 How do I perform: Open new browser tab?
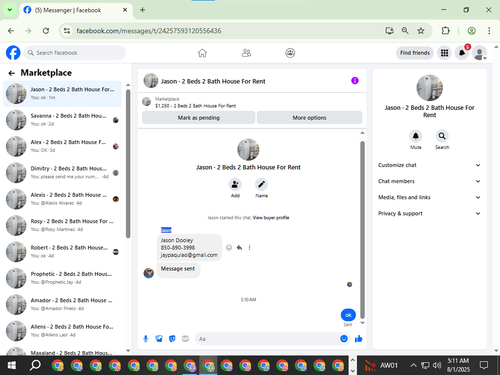click(x=142, y=10)
